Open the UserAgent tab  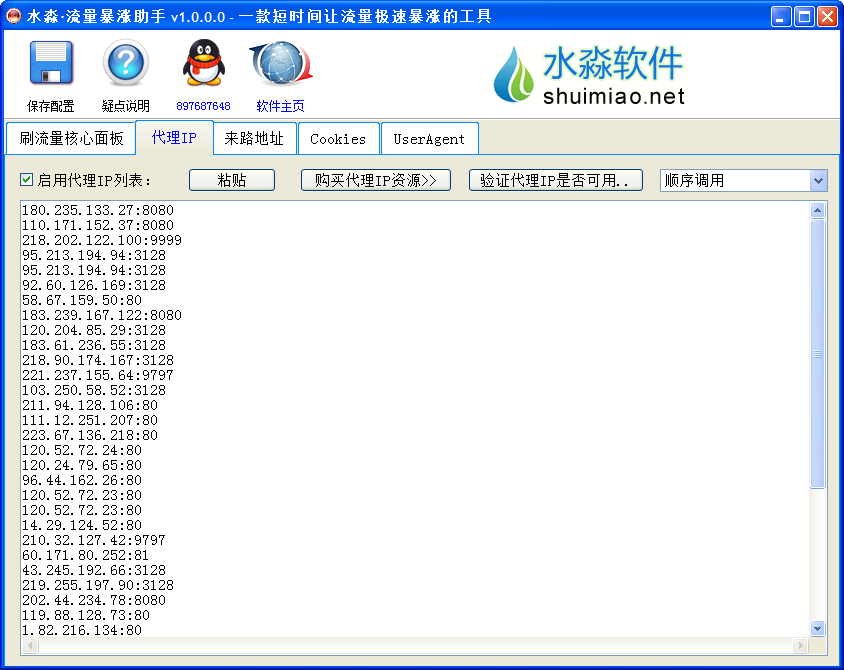point(429,139)
